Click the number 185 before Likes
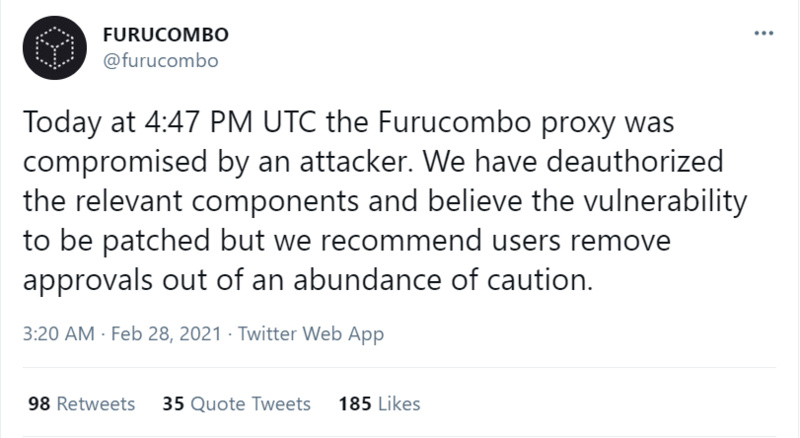This screenshot has height=438, width=800. [x=356, y=404]
